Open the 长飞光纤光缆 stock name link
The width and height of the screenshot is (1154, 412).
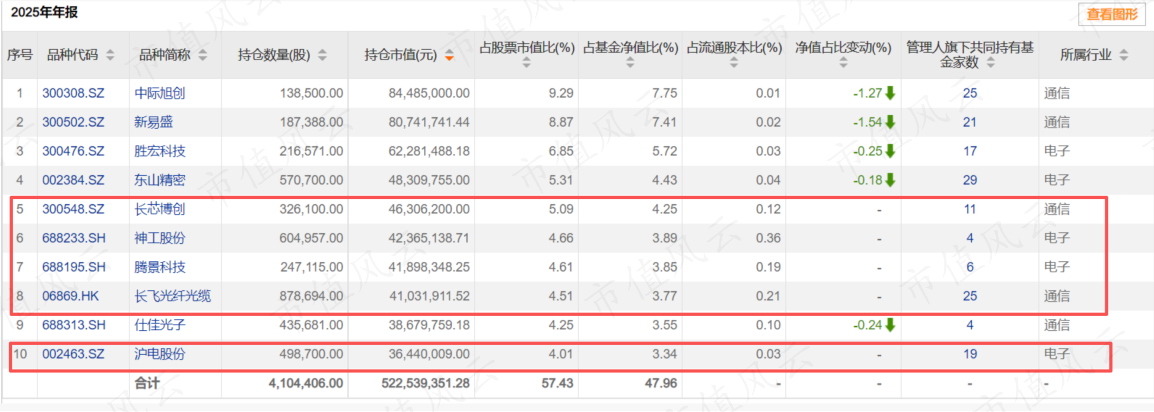pyautogui.click(x=172, y=296)
